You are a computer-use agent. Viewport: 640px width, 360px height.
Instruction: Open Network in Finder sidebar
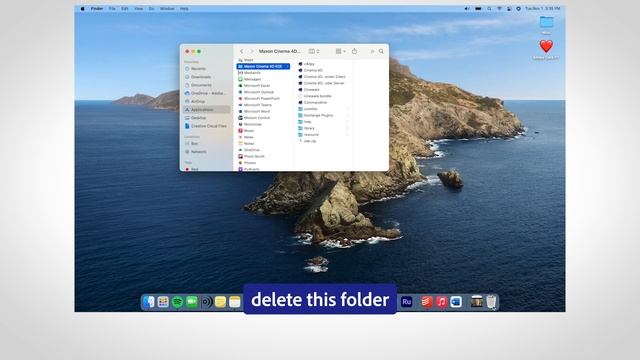pos(198,152)
